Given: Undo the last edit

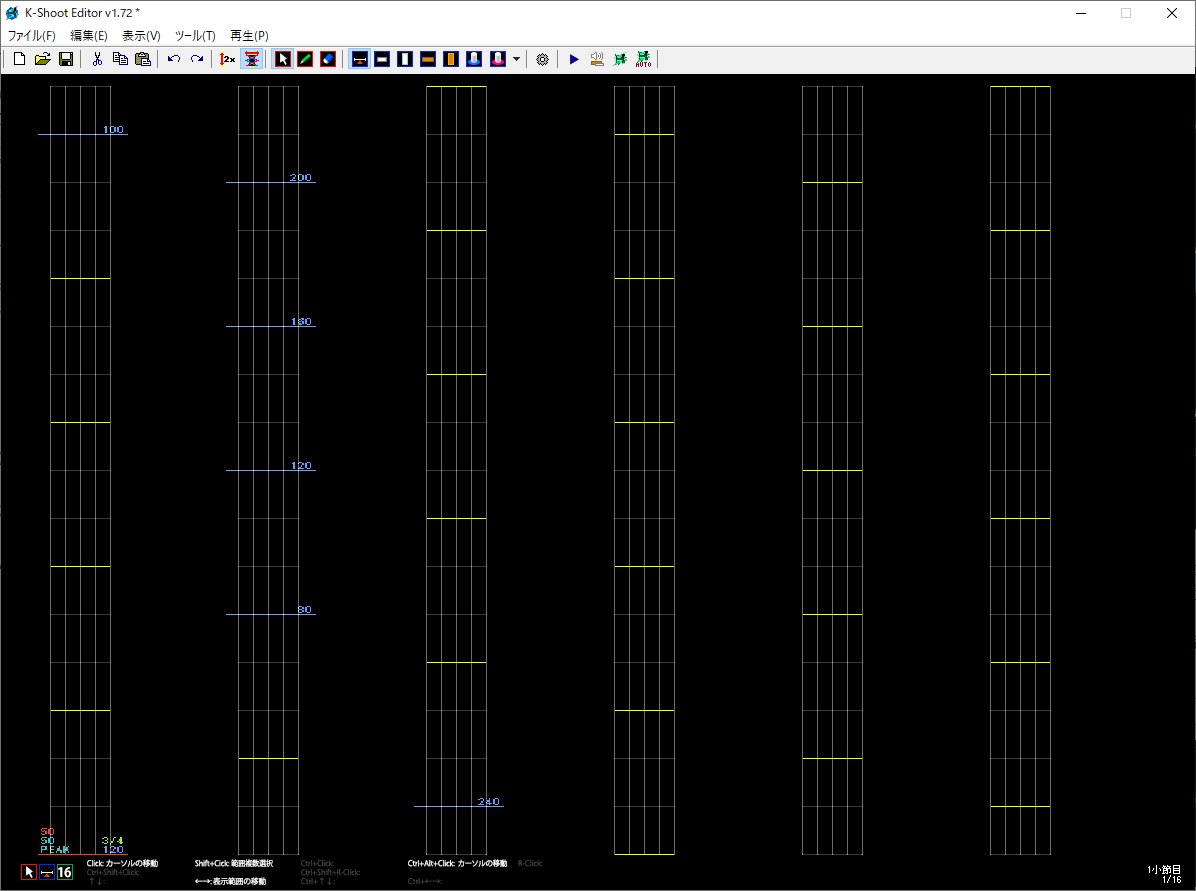Looking at the screenshot, I should 174,59.
